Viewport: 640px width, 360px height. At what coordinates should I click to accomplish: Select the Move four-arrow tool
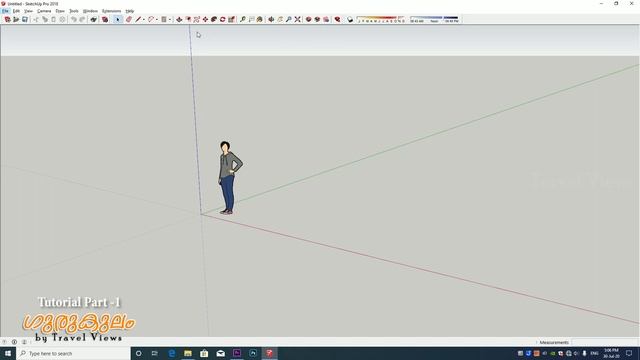point(205,19)
